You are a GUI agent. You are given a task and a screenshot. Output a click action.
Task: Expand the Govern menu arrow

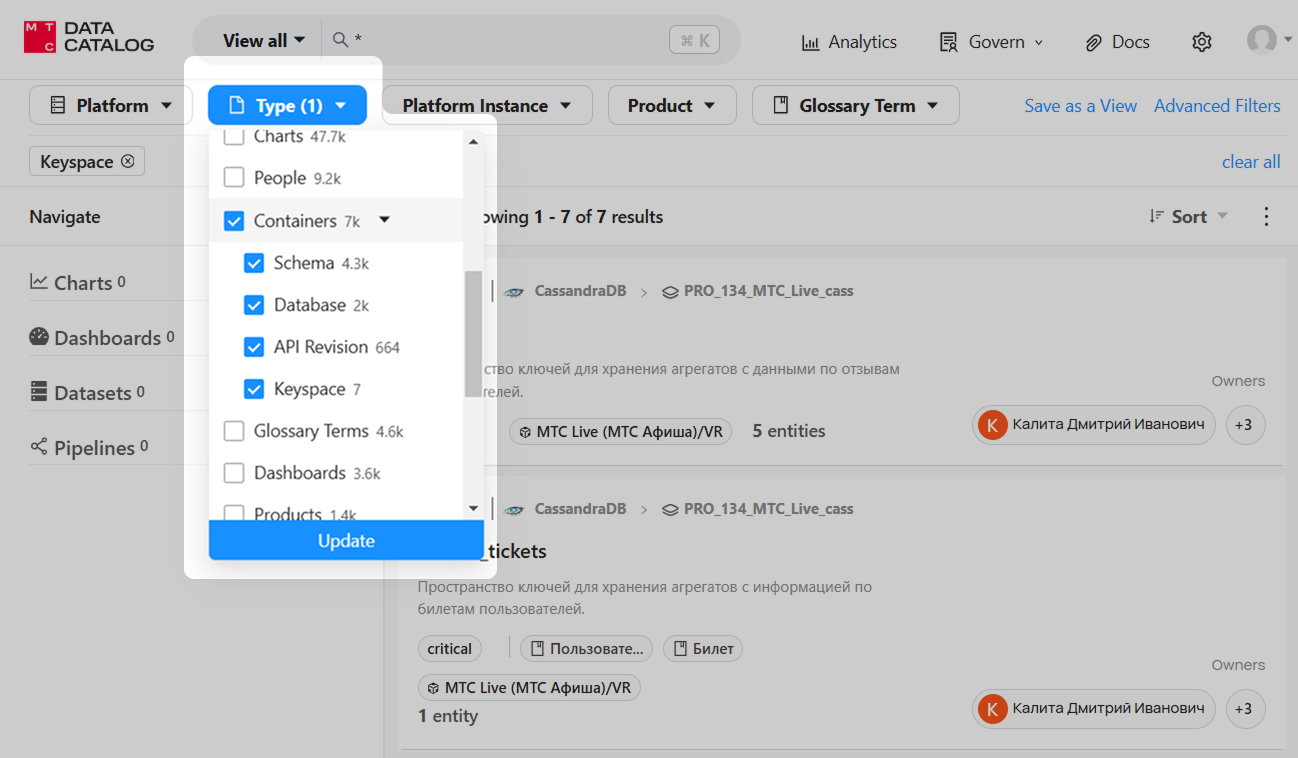tap(1038, 42)
